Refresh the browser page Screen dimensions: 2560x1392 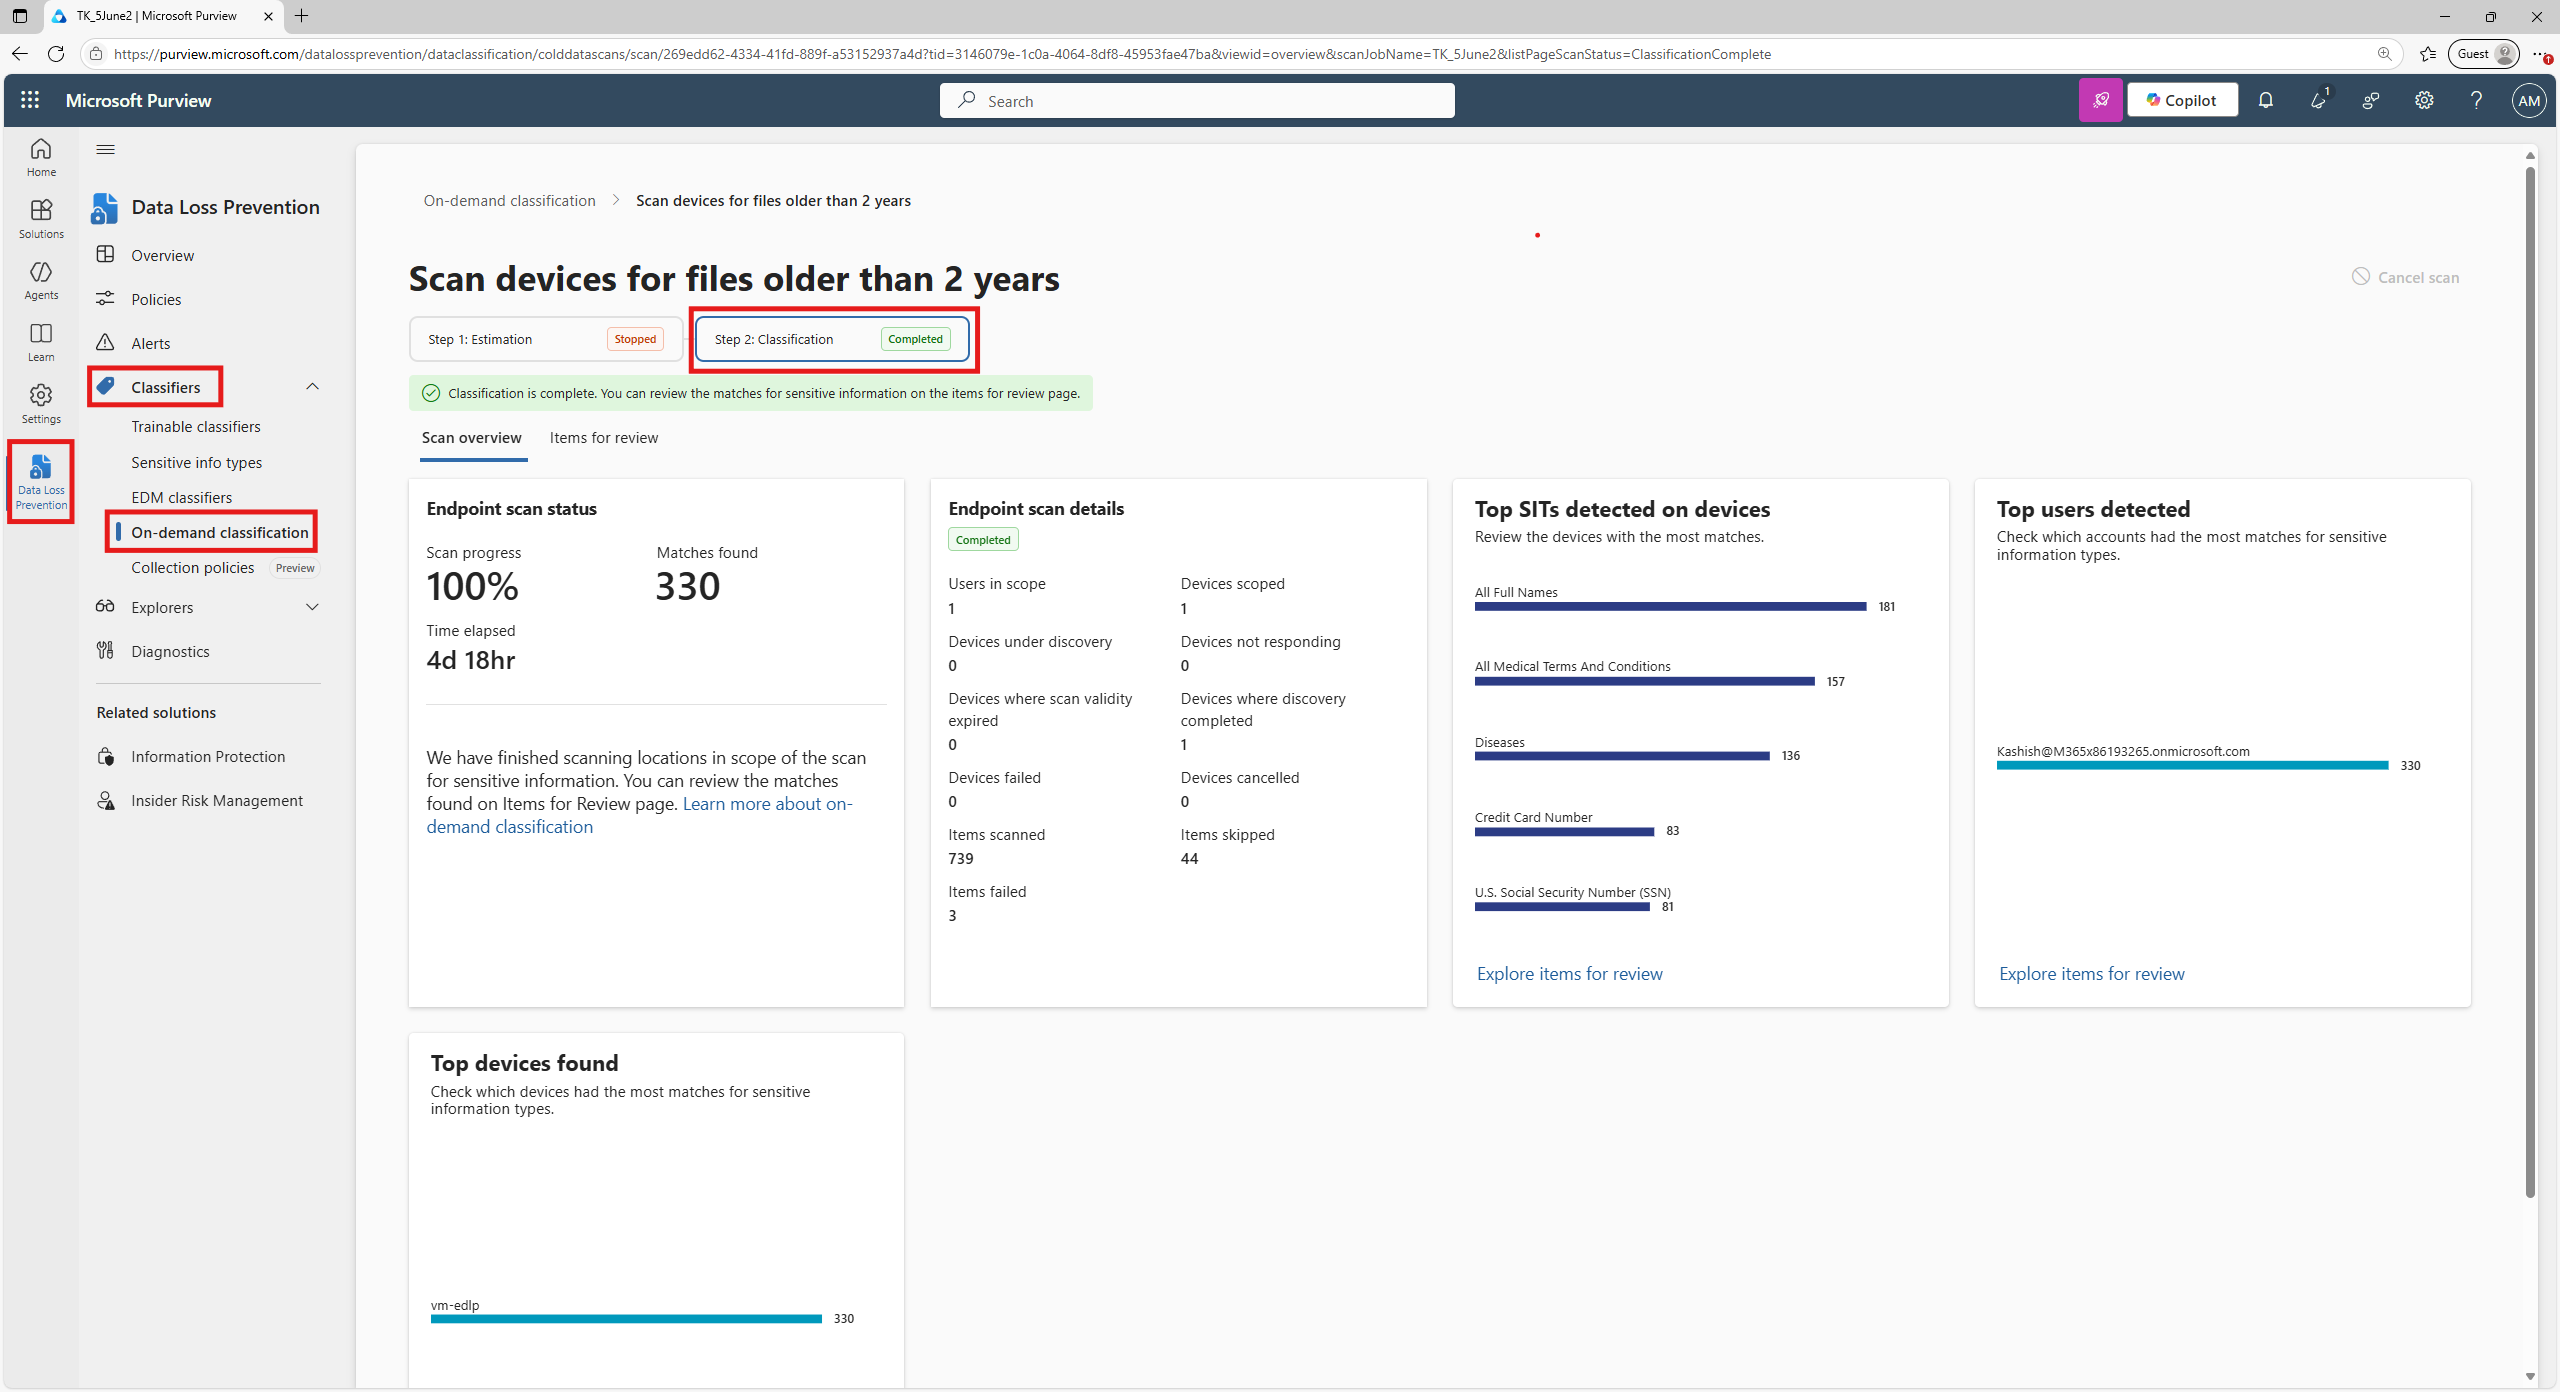pyautogui.click(x=56, y=54)
